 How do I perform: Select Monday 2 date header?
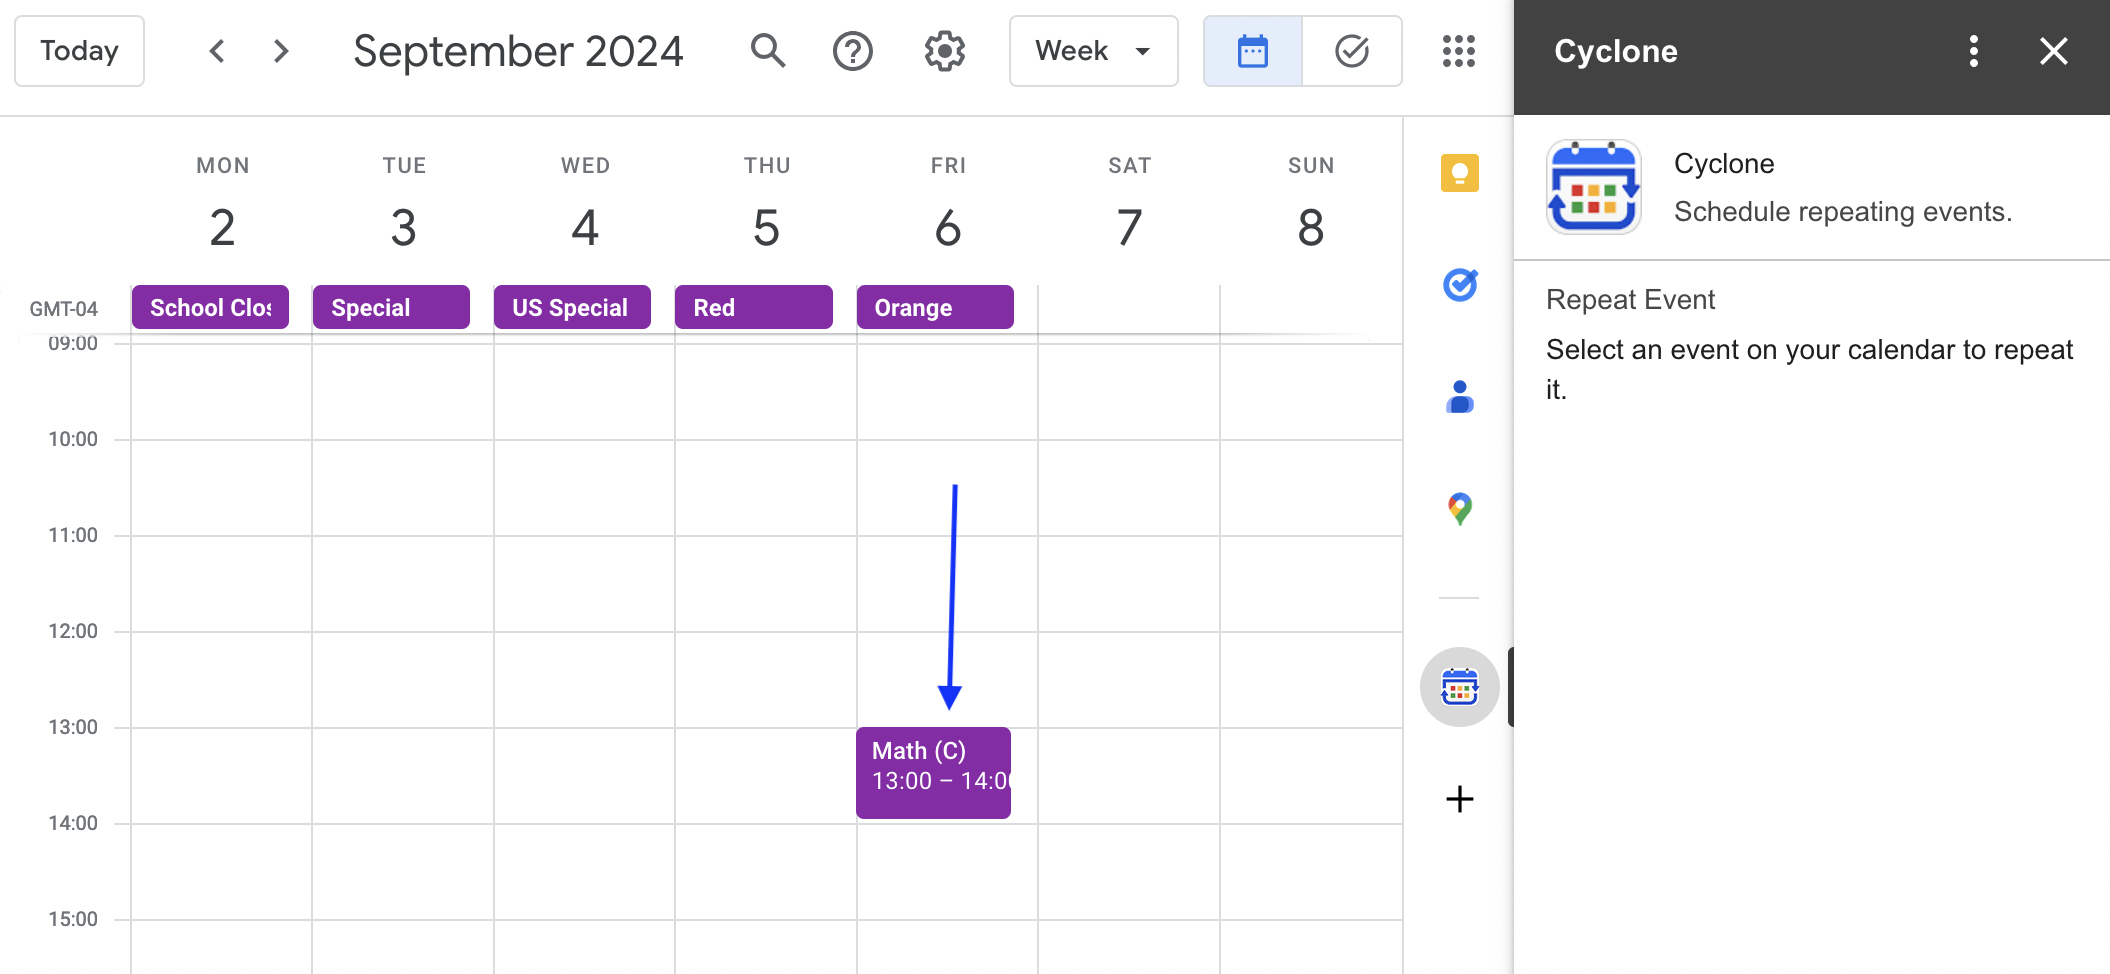[222, 228]
